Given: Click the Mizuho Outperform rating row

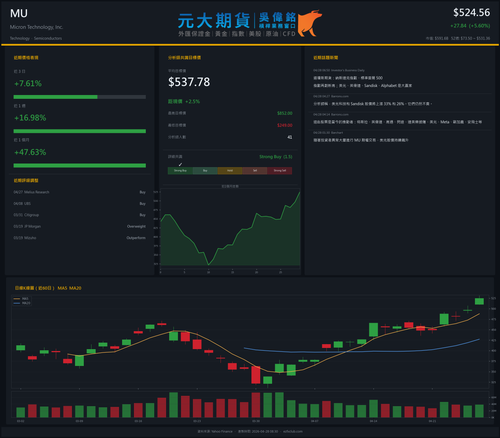Looking at the screenshot, I should [x=80, y=238].
